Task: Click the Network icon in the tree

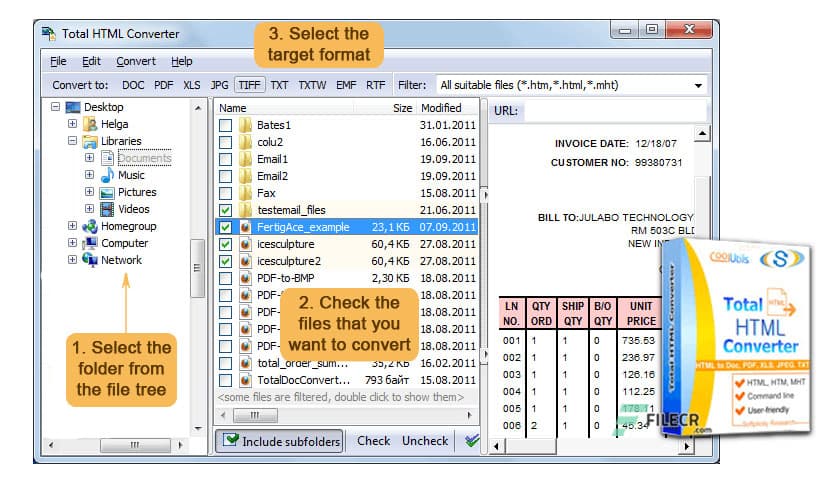Action: coord(90,260)
